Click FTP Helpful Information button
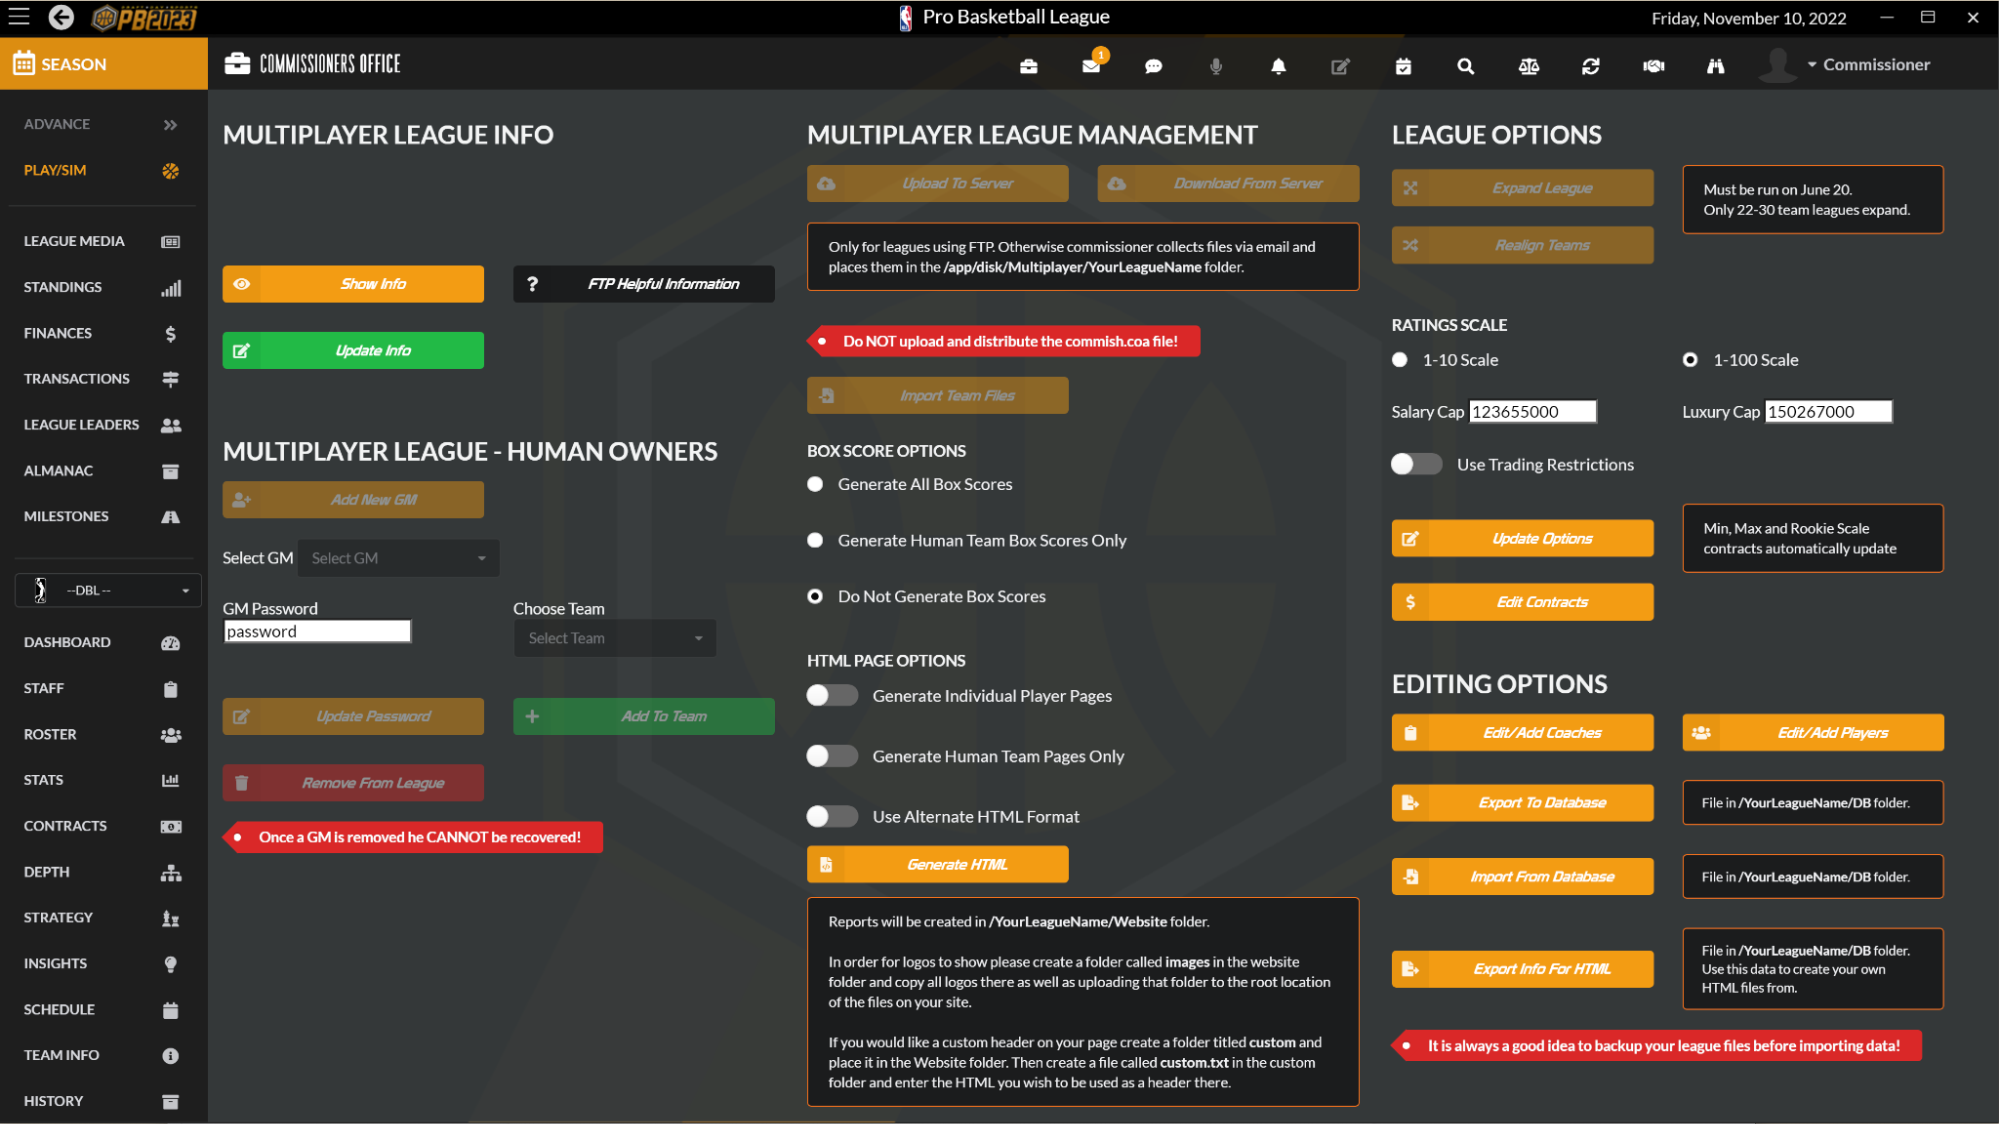Viewport: 1999px width, 1125px height. click(x=644, y=284)
